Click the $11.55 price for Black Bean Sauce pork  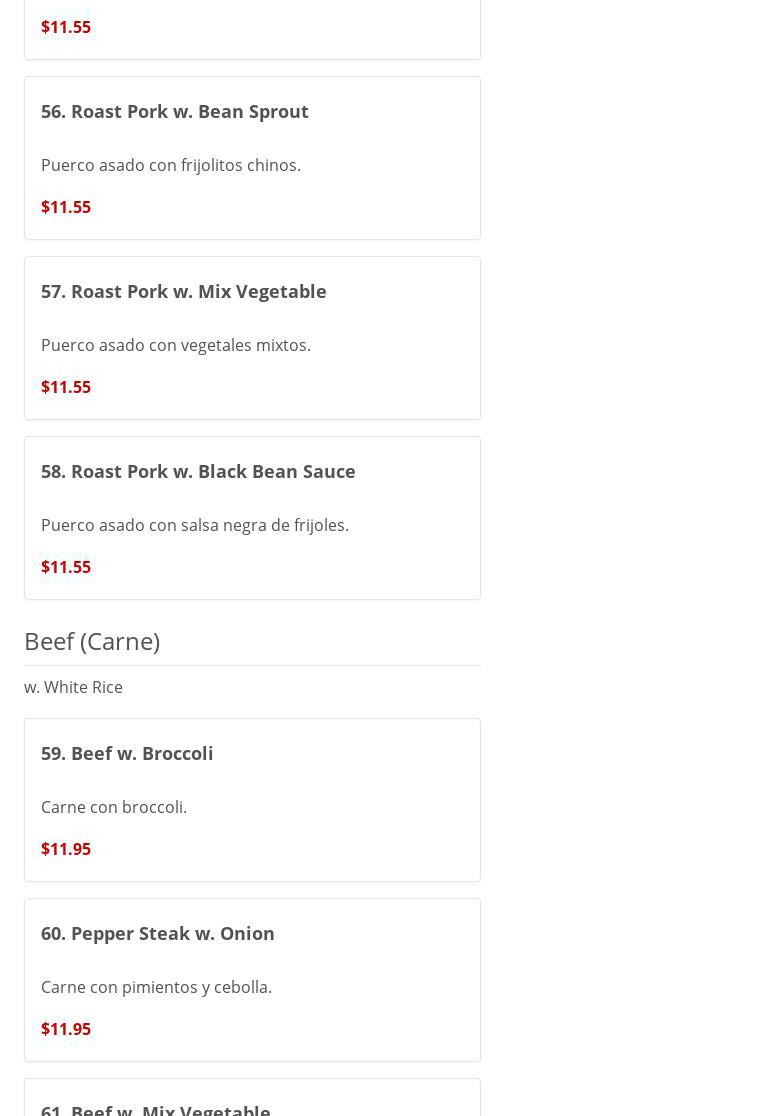click(66, 567)
